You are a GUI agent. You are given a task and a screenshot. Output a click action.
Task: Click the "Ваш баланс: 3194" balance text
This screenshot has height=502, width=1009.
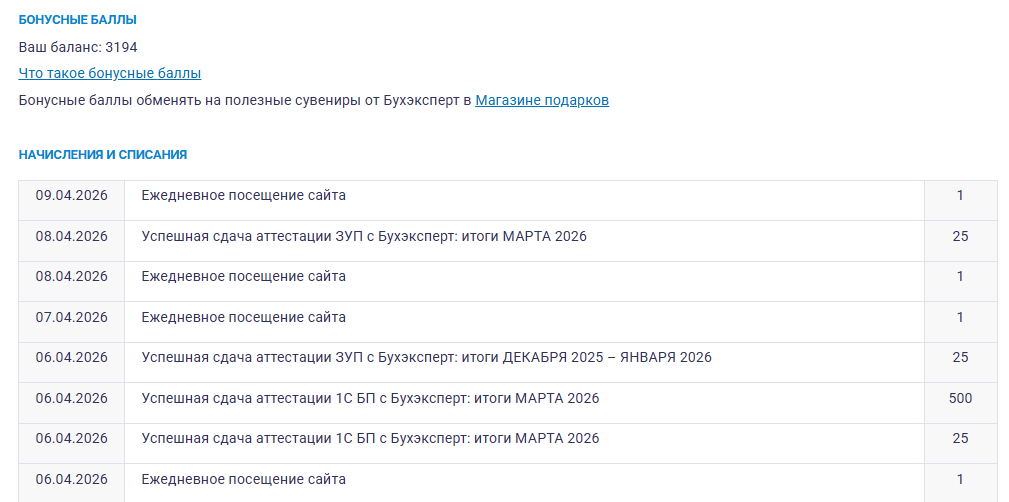click(x=78, y=47)
